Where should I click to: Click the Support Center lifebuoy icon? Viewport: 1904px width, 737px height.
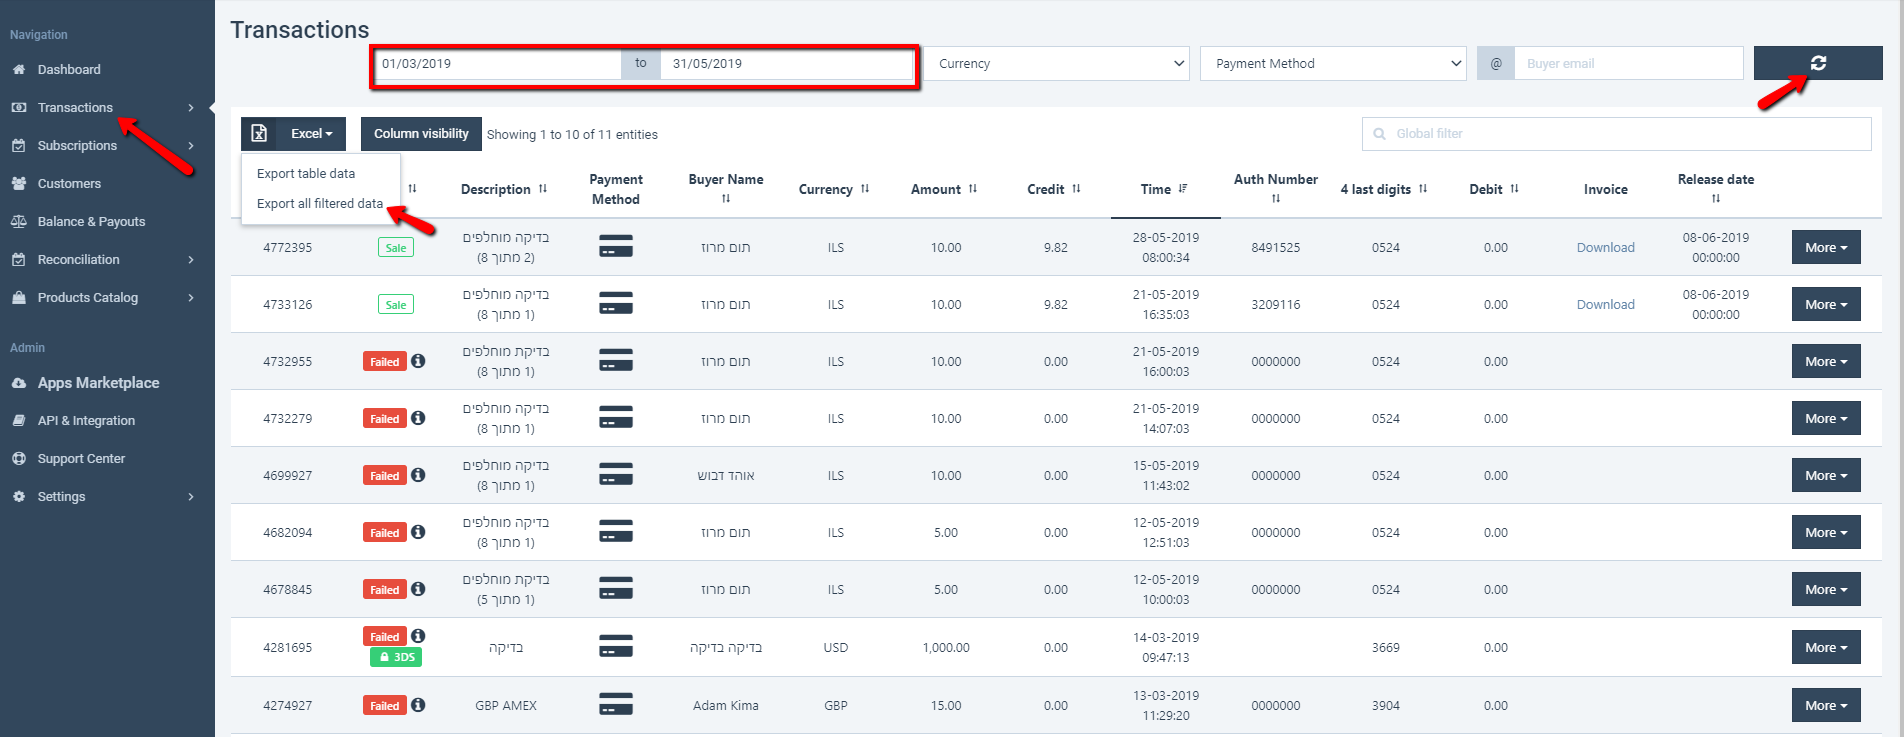[x=19, y=459]
